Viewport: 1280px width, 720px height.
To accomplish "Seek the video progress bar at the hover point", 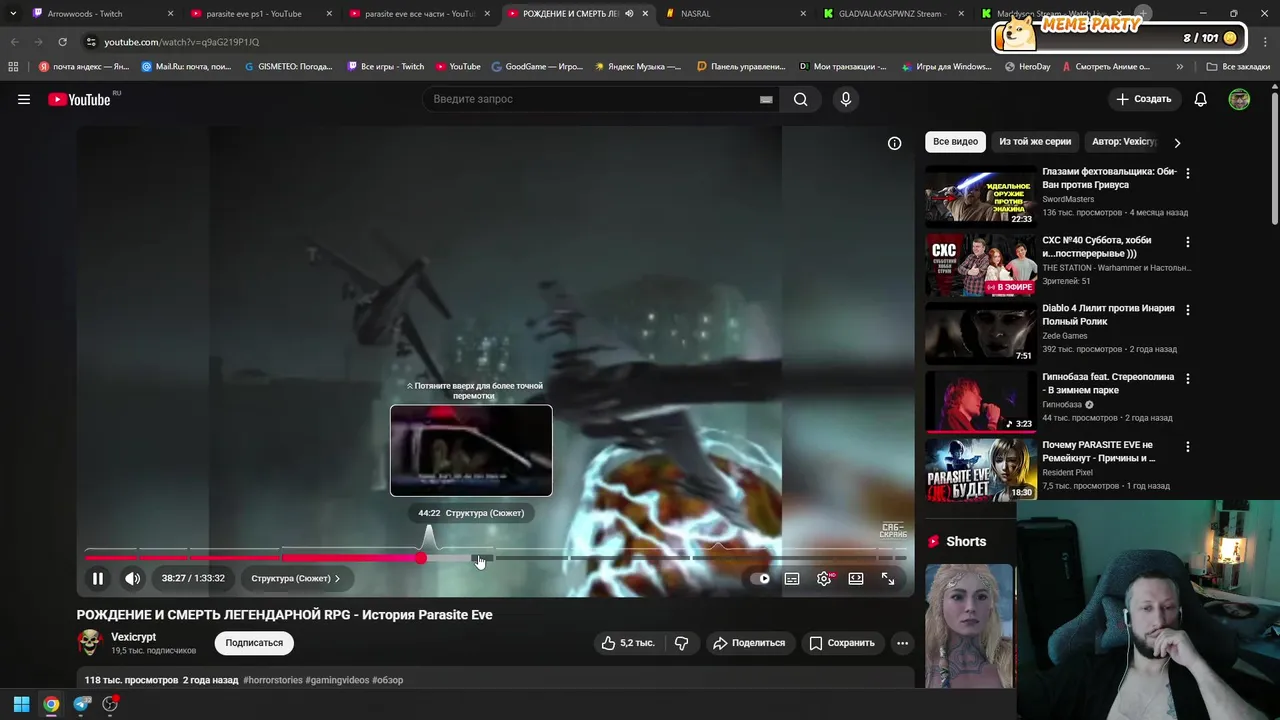I will [x=479, y=558].
